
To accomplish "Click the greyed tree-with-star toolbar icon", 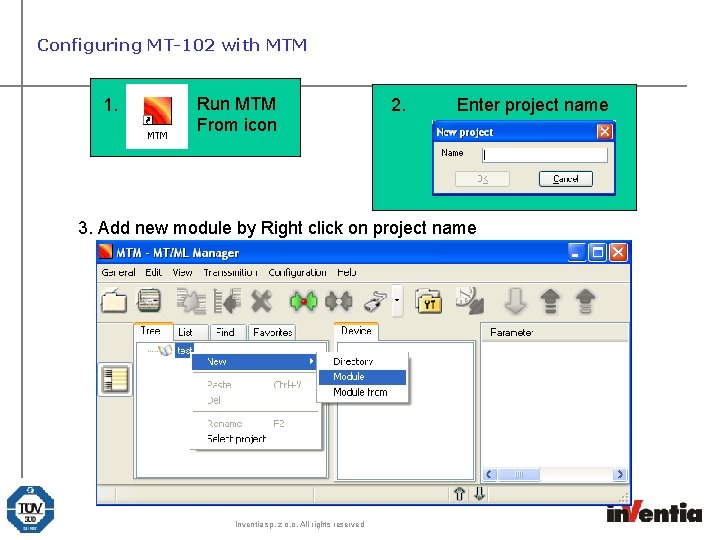I will [191, 301].
